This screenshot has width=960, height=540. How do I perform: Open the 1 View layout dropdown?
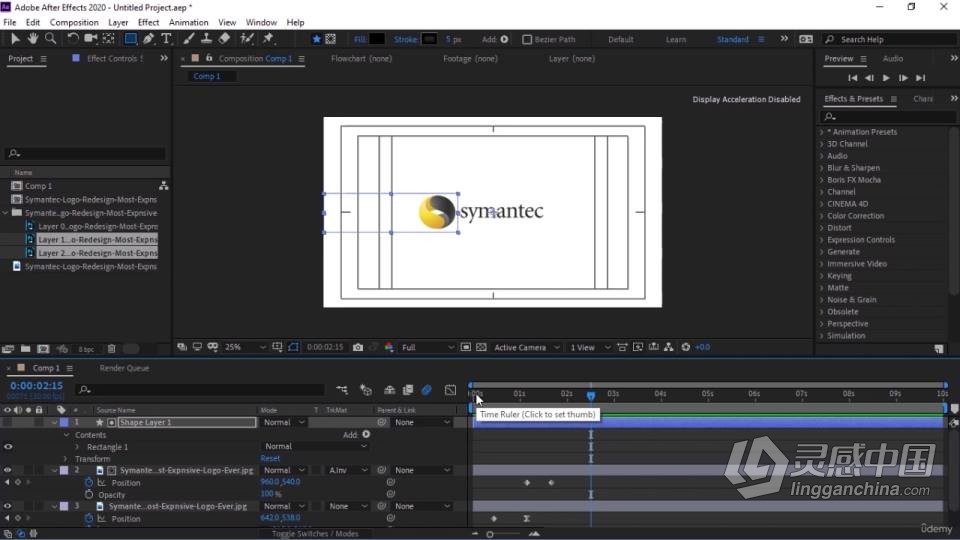(x=590, y=347)
